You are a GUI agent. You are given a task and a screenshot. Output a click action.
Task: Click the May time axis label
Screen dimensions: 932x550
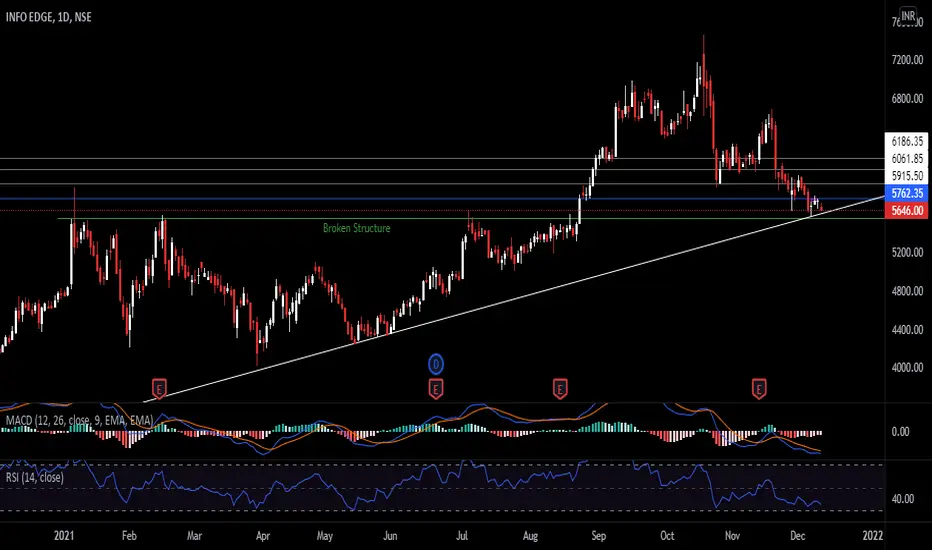point(325,536)
